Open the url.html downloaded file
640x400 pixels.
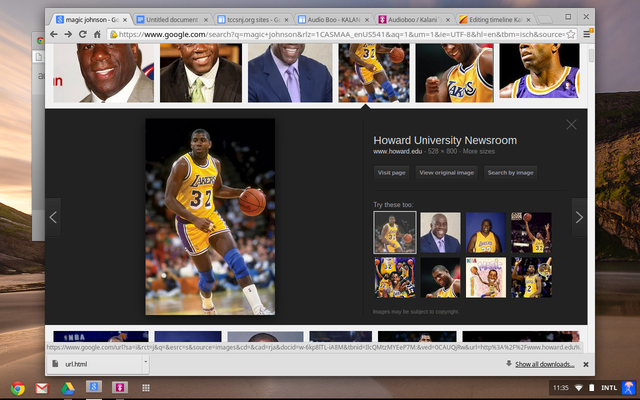pyautogui.click(x=95, y=364)
